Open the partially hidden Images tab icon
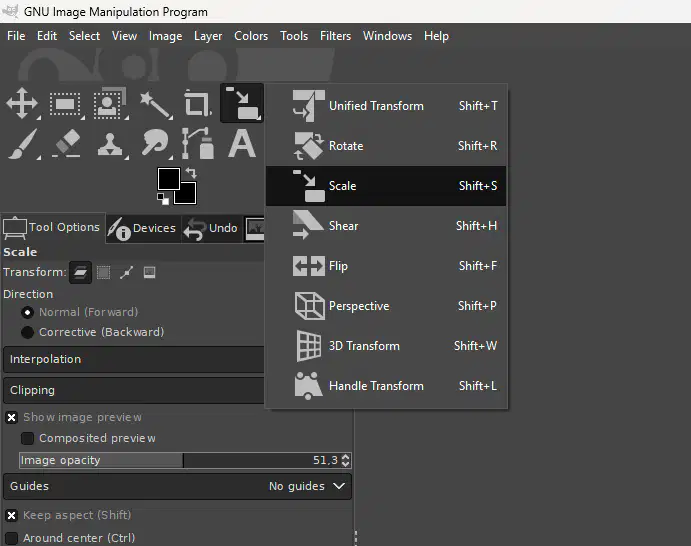The height and width of the screenshot is (546, 691). click(254, 228)
